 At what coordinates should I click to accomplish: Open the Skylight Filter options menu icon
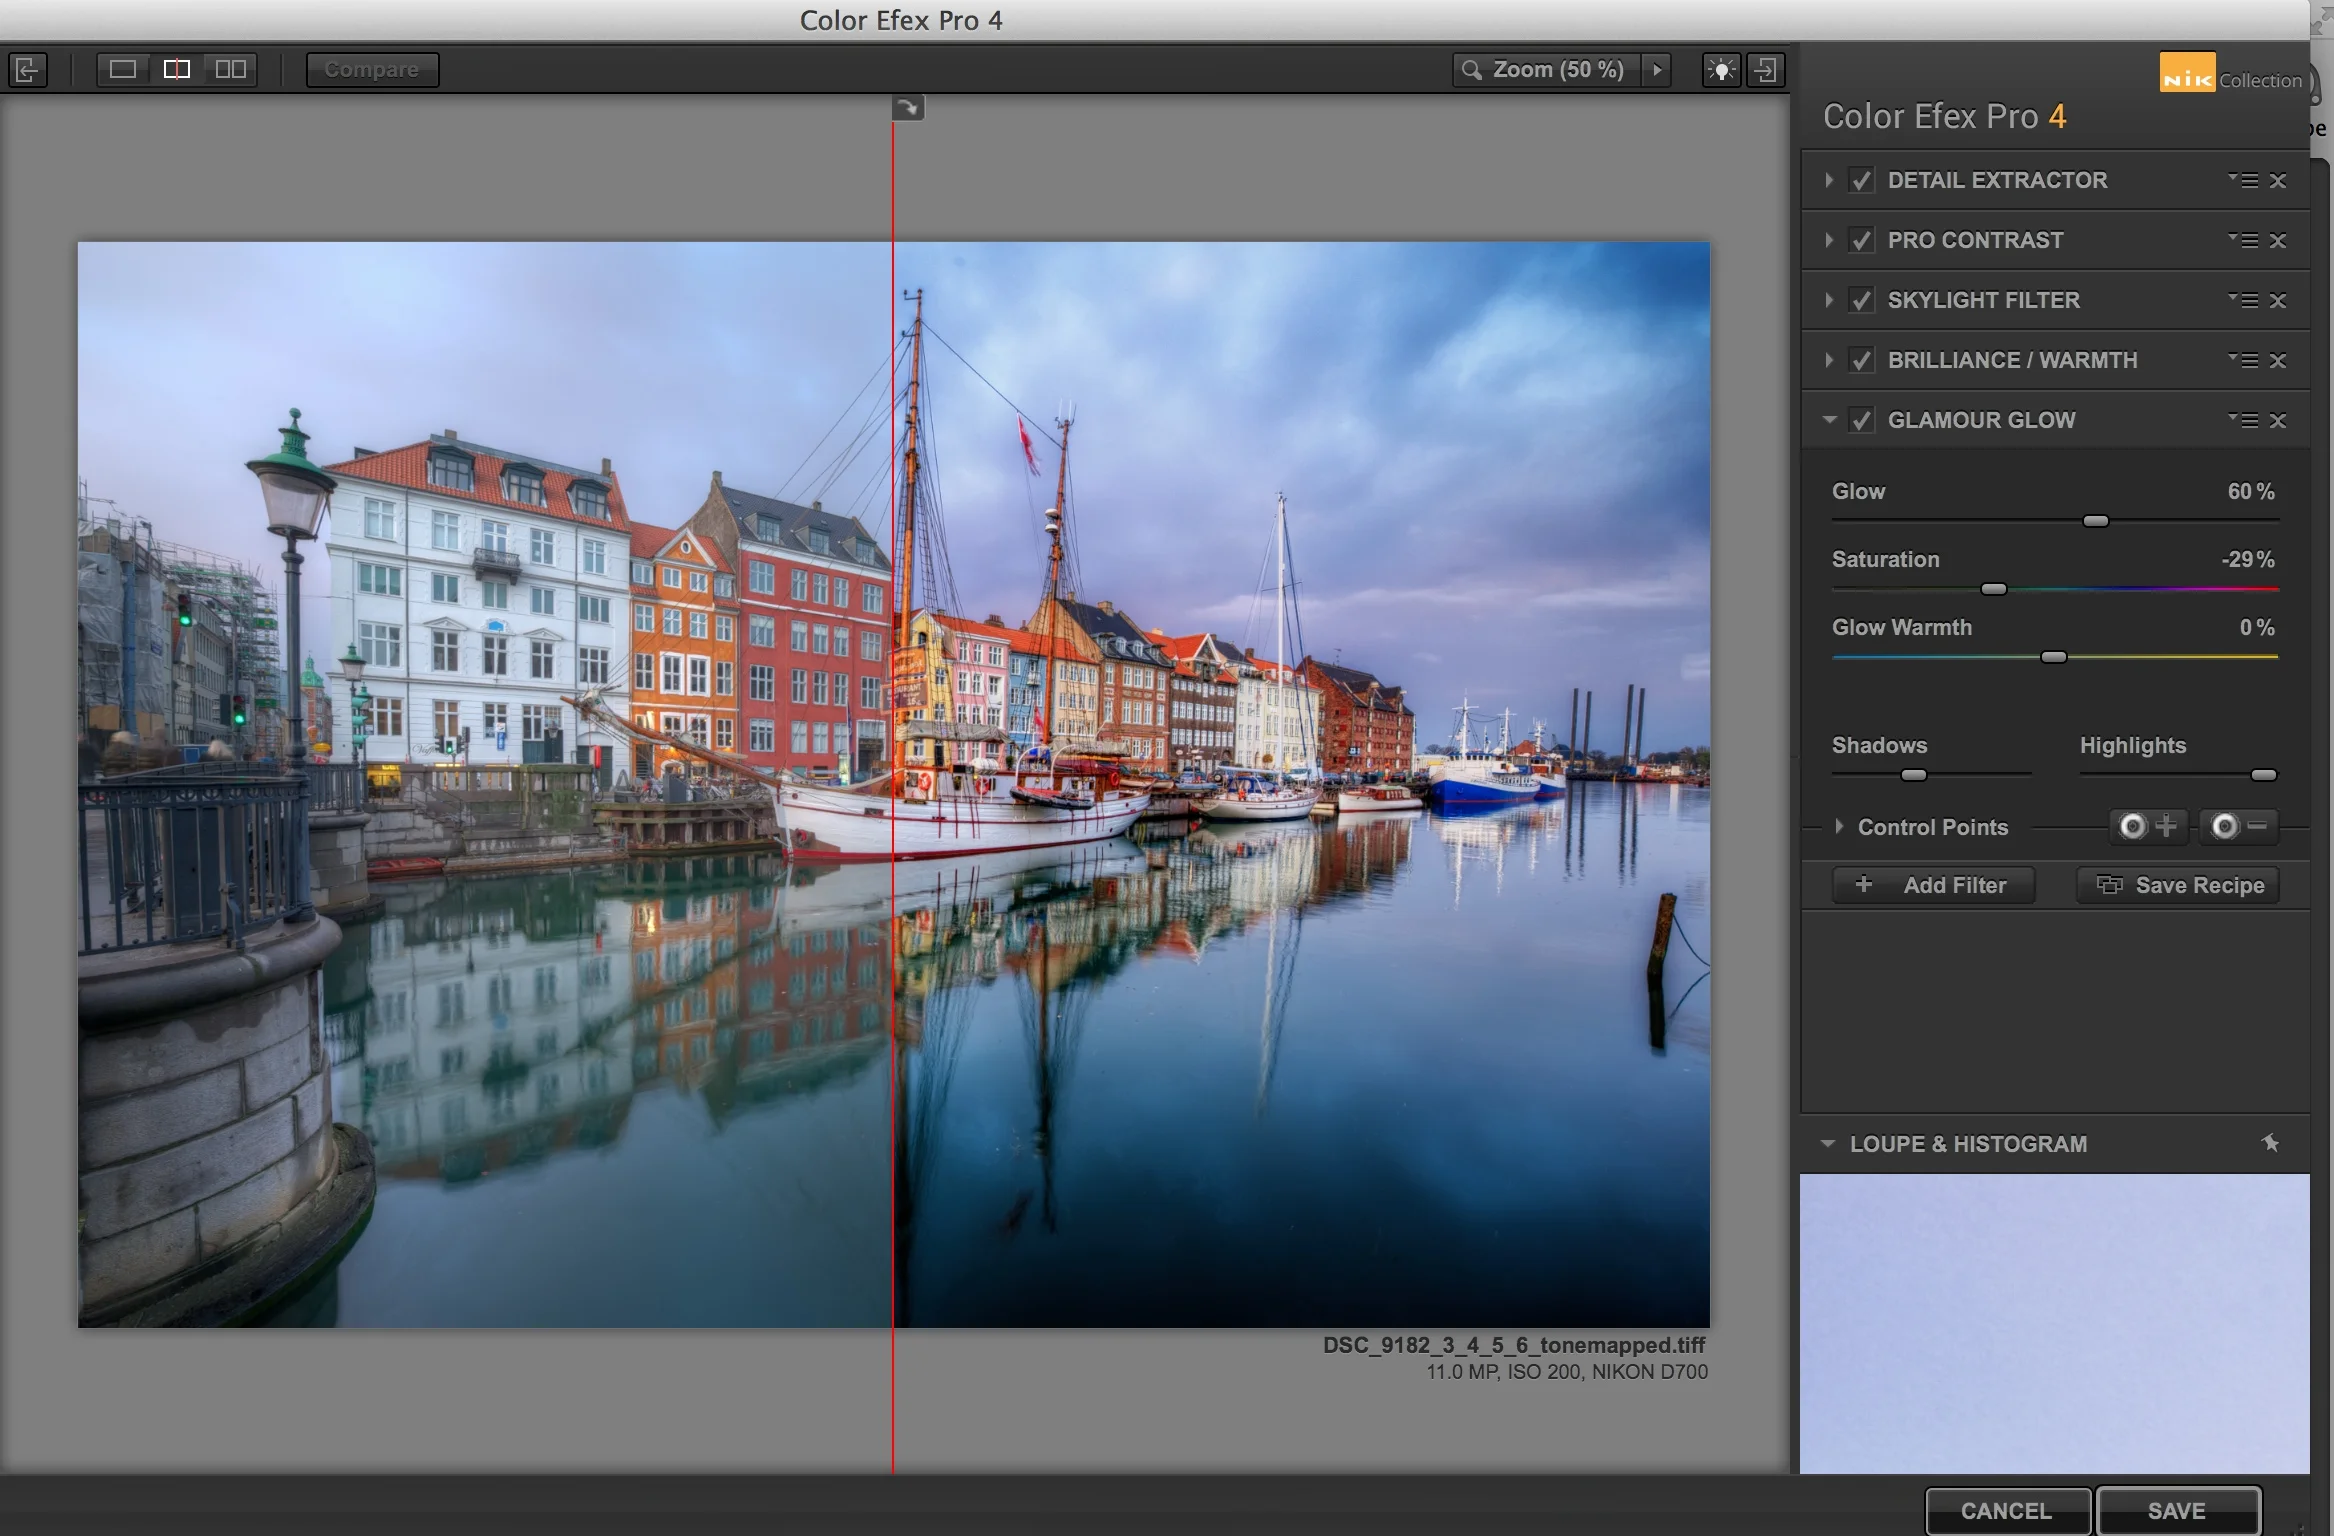point(2243,300)
